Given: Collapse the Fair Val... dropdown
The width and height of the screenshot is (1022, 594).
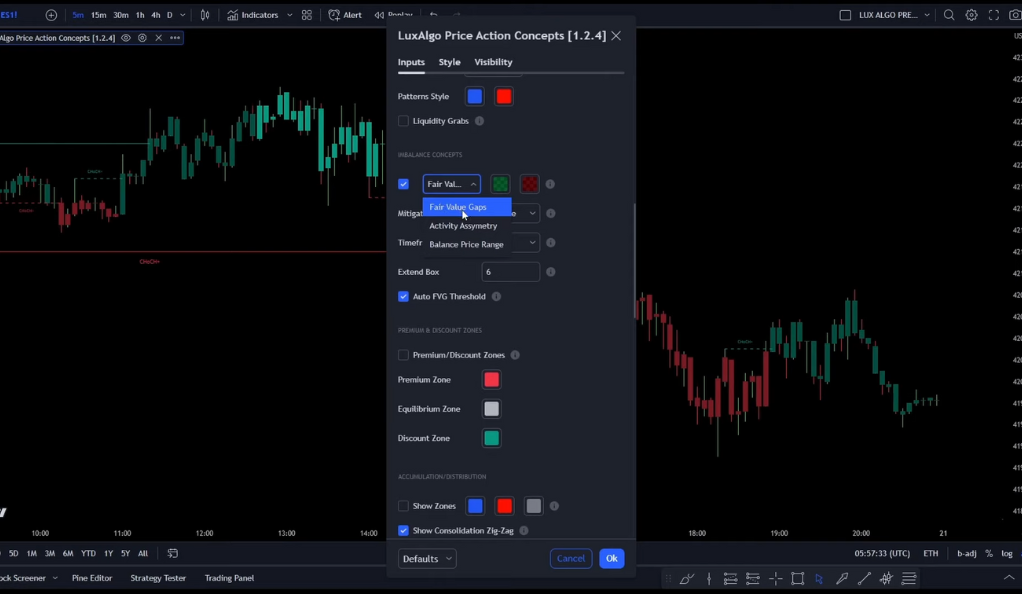Looking at the screenshot, I should (452, 185).
